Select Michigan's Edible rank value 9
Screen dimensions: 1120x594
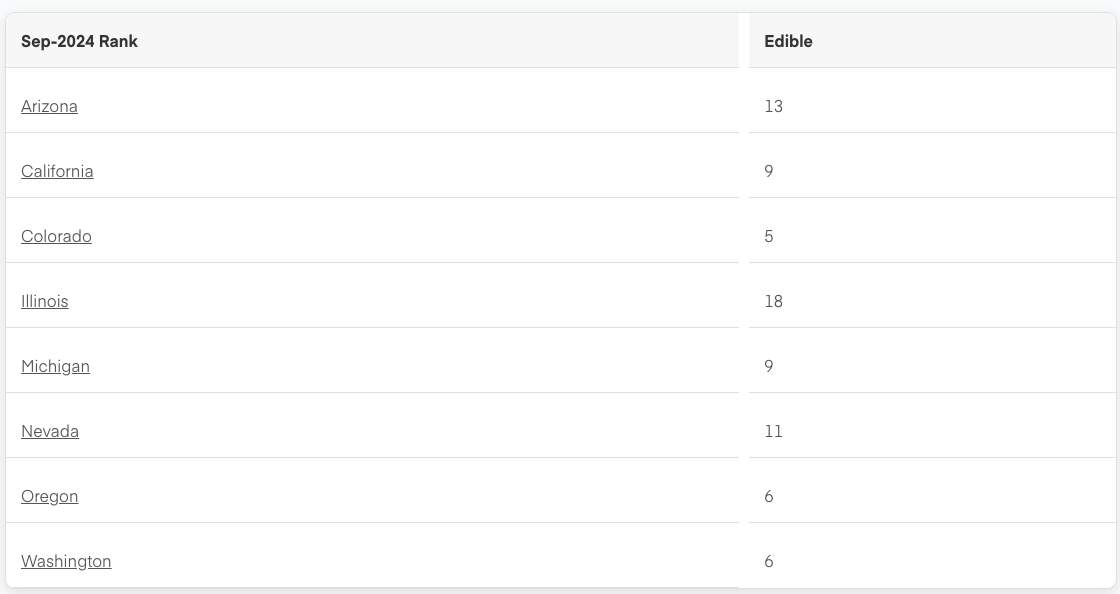[769, 366]
